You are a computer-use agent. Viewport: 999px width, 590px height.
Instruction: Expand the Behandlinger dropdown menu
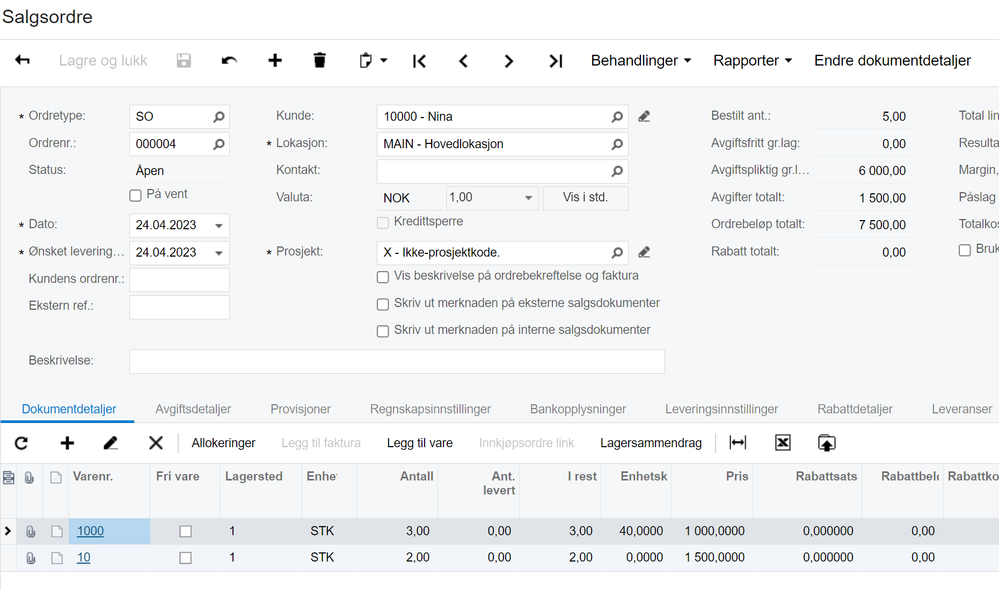pos(641,61)
